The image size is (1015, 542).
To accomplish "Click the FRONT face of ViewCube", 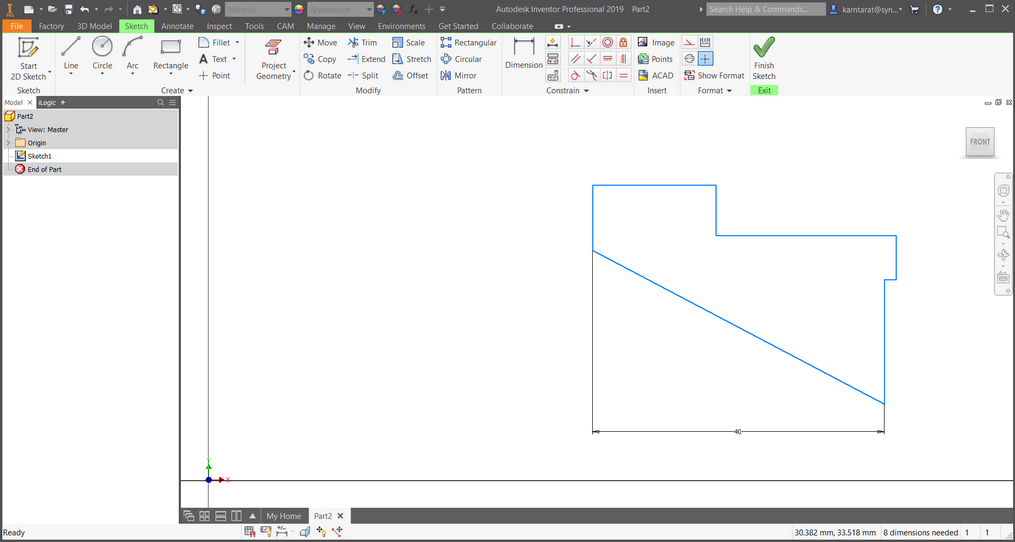I will tap(980, 142).
